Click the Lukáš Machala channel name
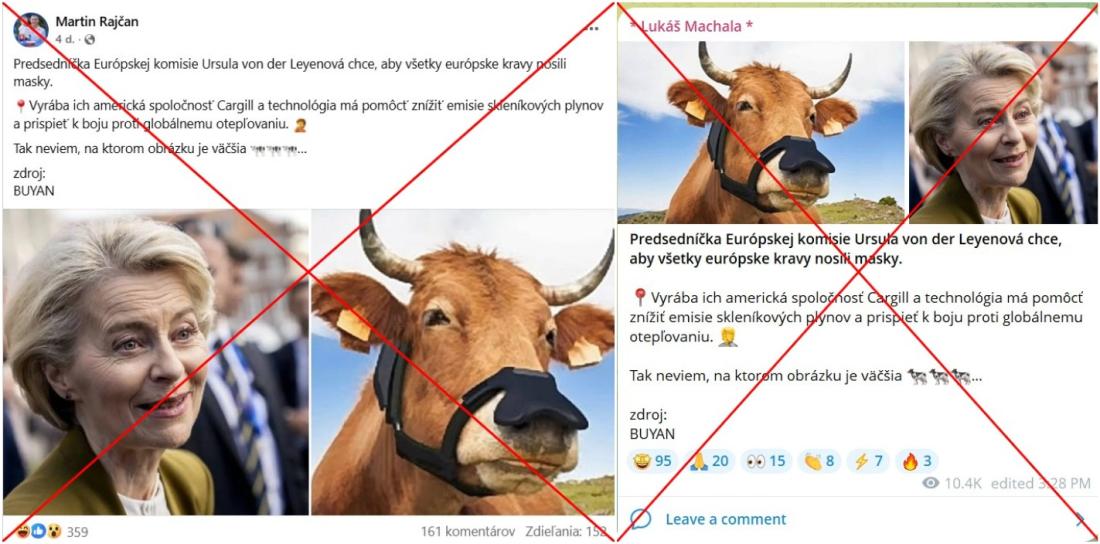Screen dimensions: 1100x544 [691, 27]
